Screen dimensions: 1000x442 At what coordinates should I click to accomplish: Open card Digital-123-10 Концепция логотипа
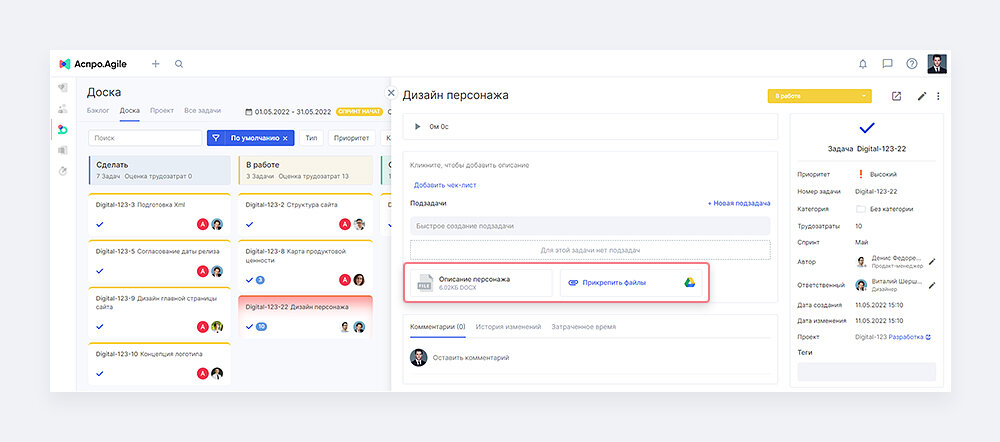click(159, 364)
